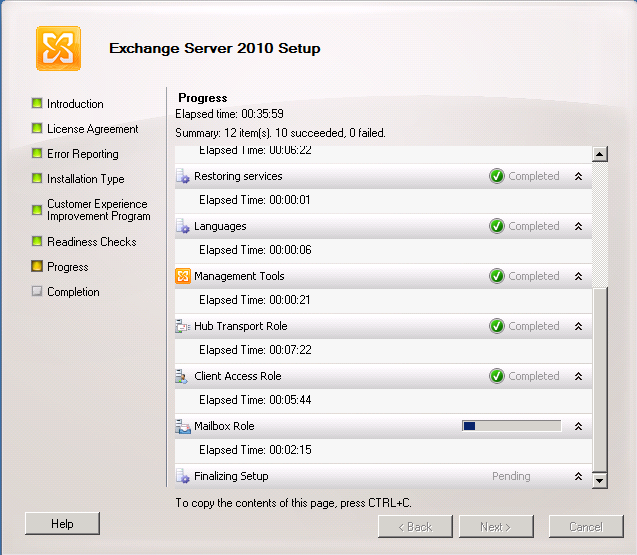637x555 pixels.
Task: Click the Languages task icon
Action: pos(183,226)
